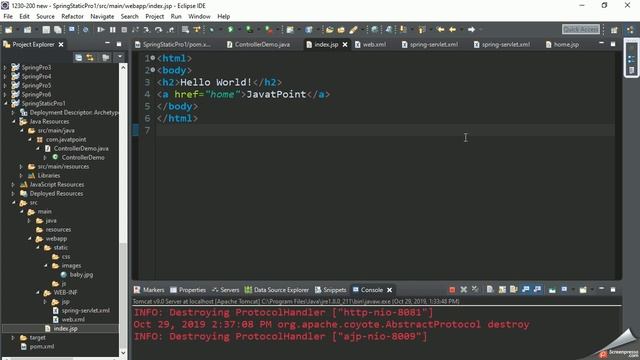Click the Last Edit Location arrow icon
Screen dimensions: 640x360
point(440,29)
